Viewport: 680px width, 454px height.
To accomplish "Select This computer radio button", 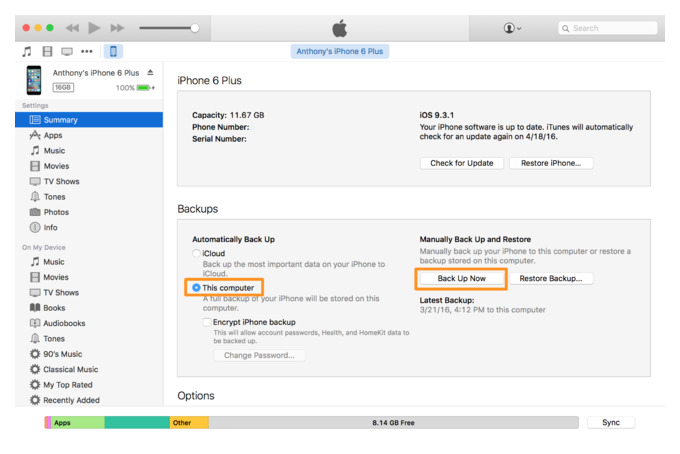I will [x=196, y=288].
